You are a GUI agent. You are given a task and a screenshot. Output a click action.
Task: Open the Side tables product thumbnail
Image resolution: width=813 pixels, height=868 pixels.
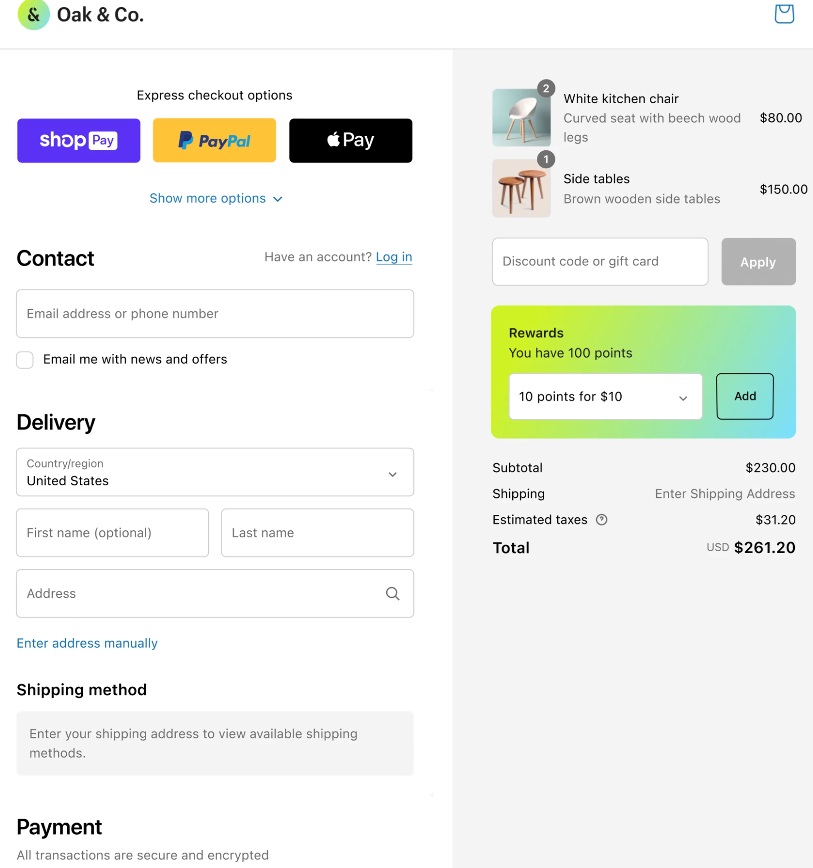pos(521,188)
